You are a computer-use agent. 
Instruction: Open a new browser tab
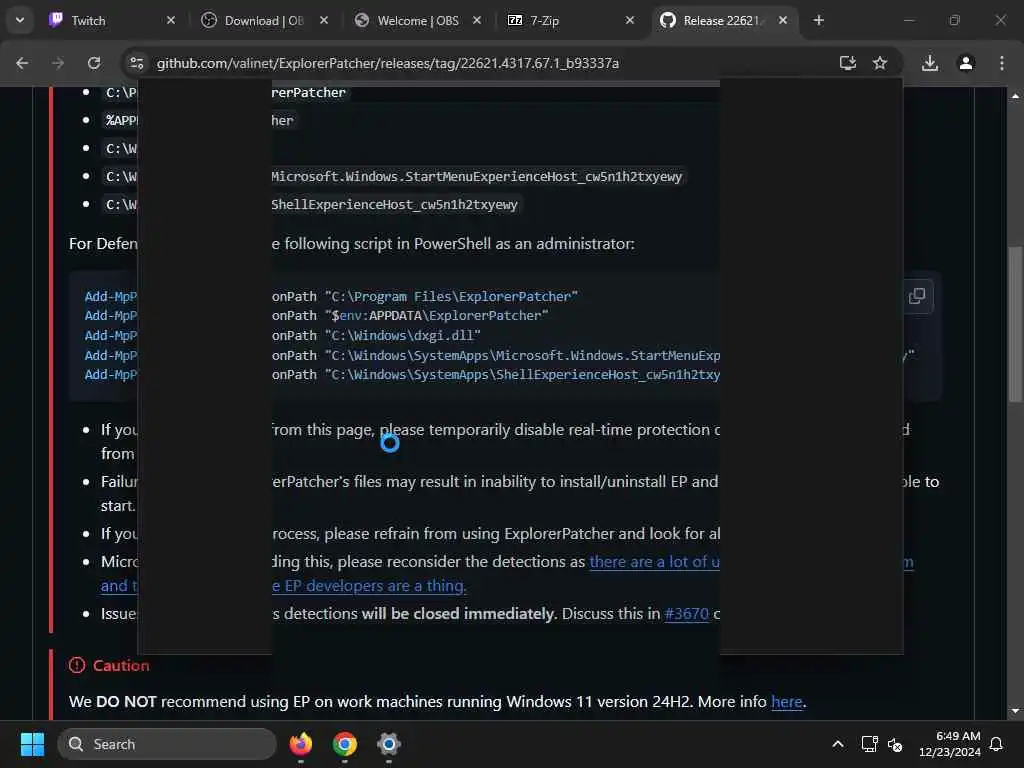click(818, 20)
